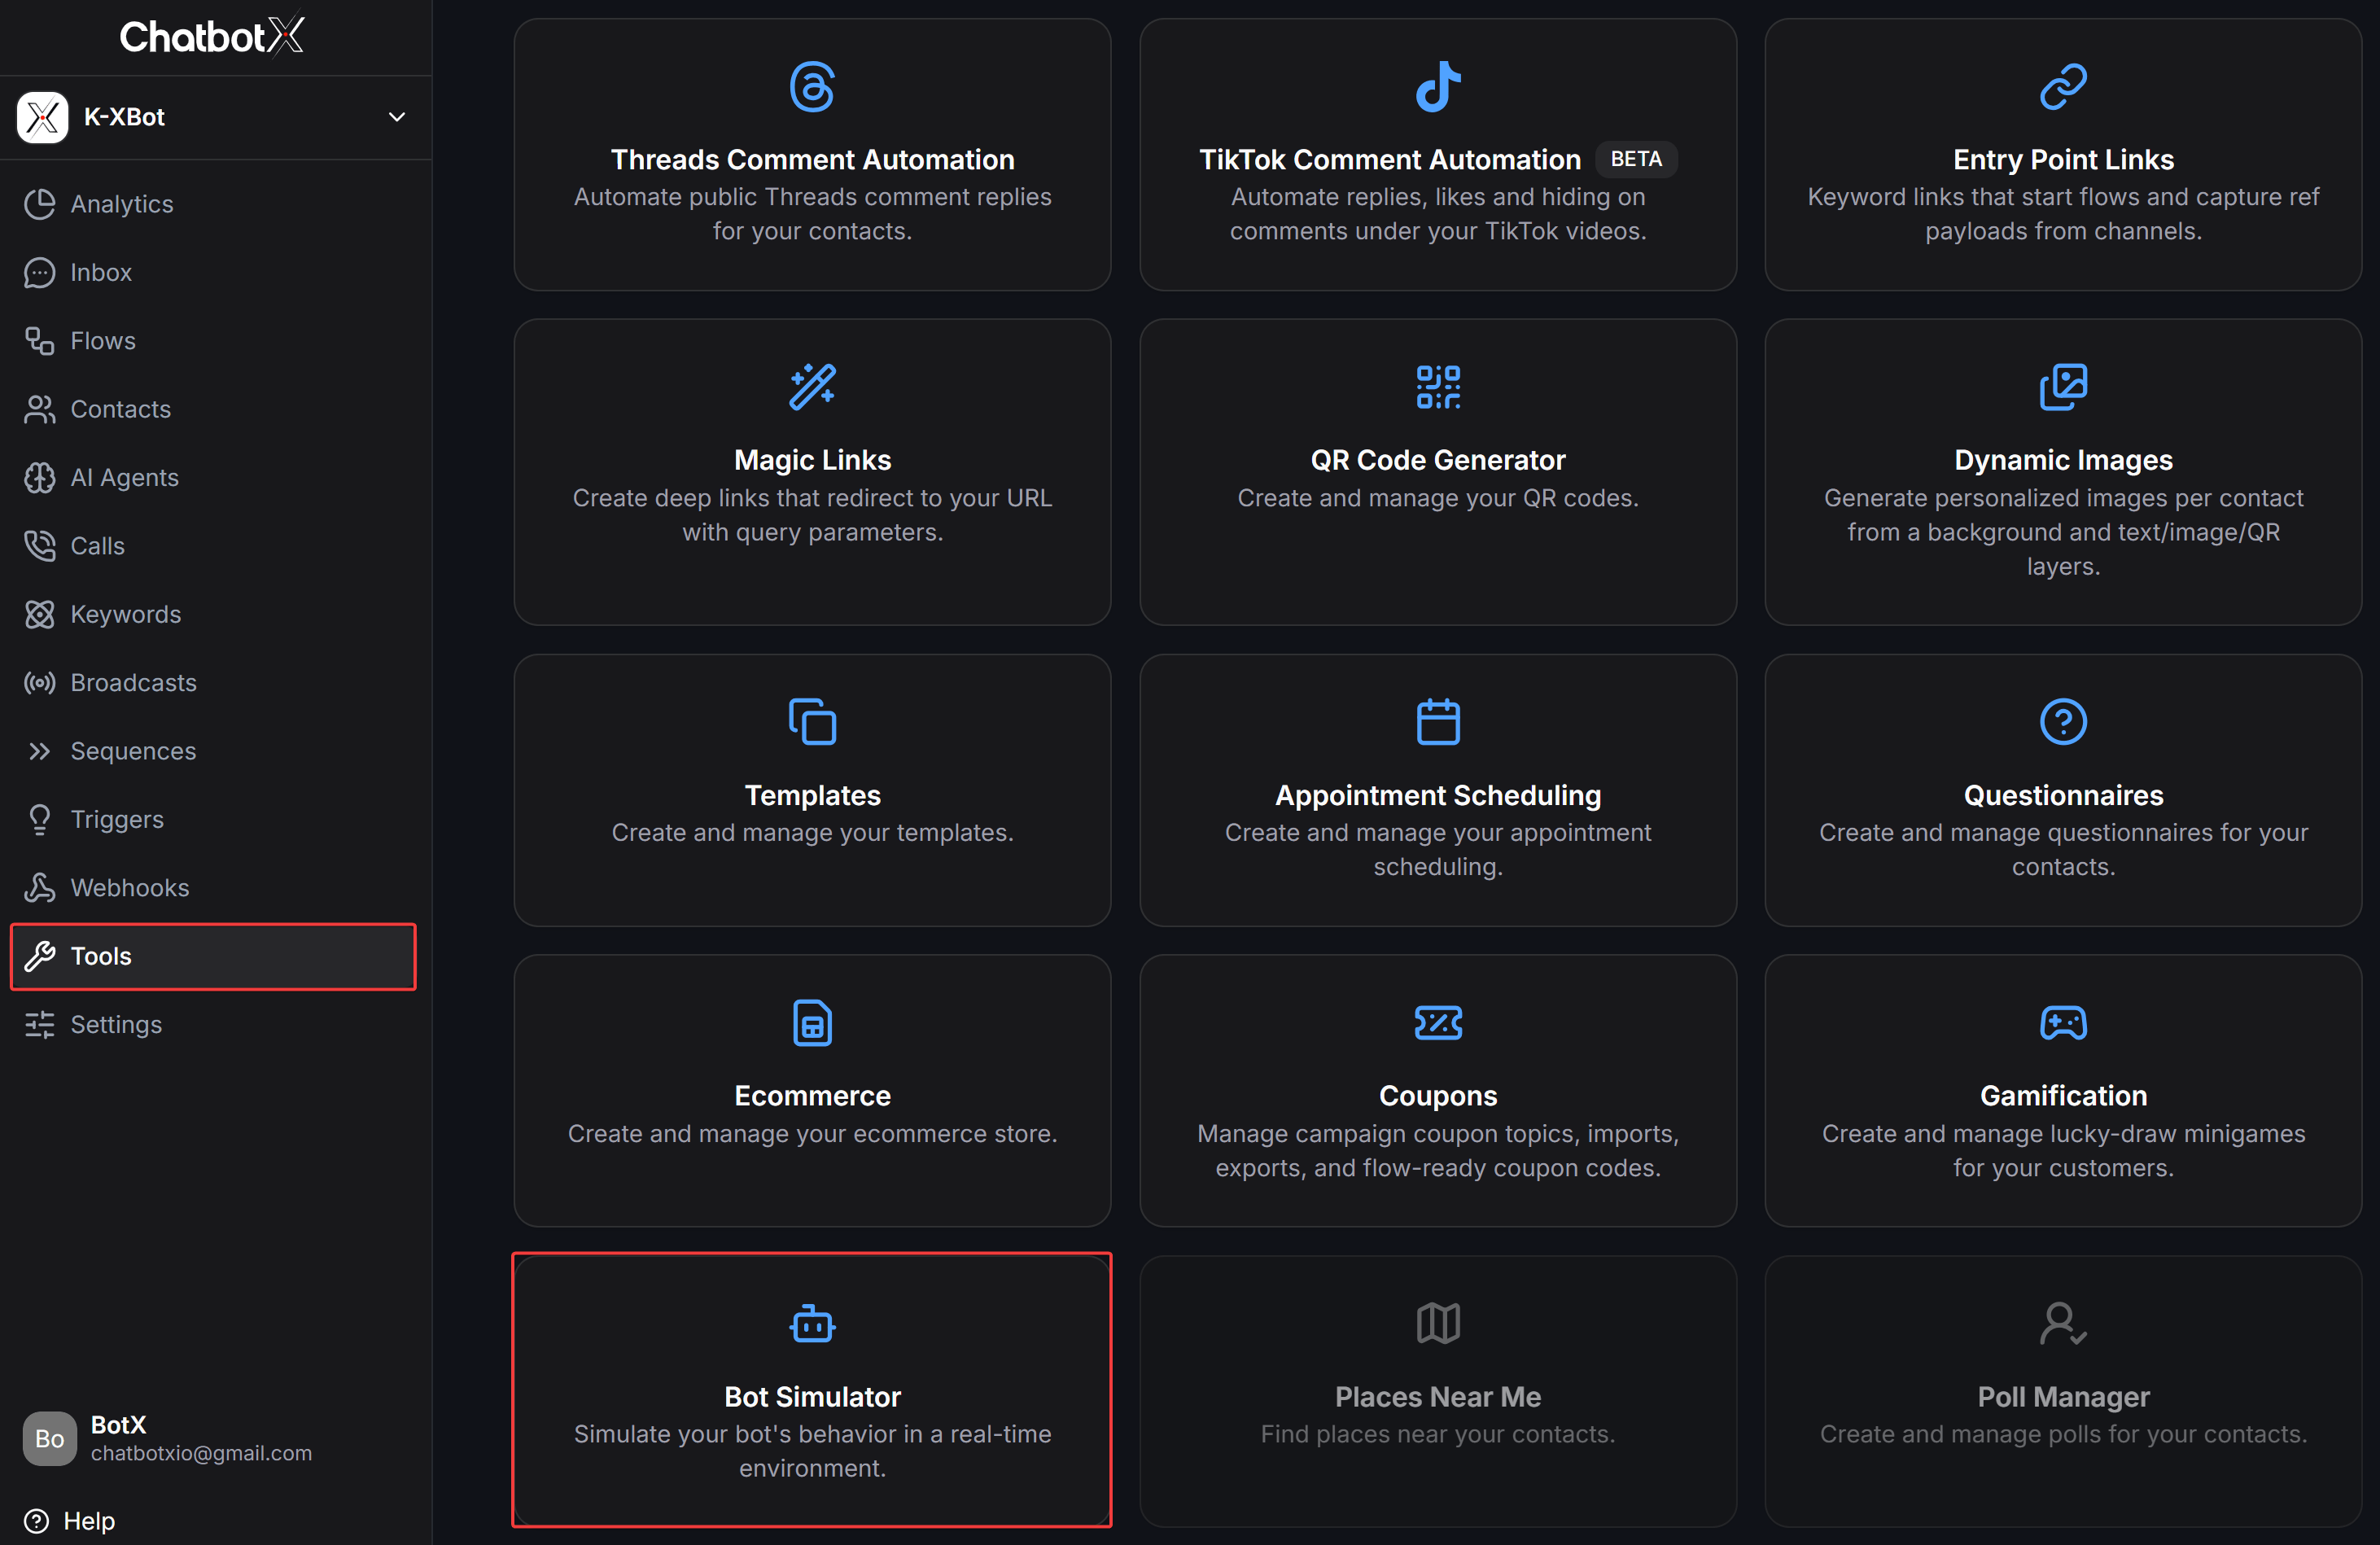Open Flows from the sidebar
Image resolution: width=2380 pixels, height=1545 pixels.
point(215,341)
